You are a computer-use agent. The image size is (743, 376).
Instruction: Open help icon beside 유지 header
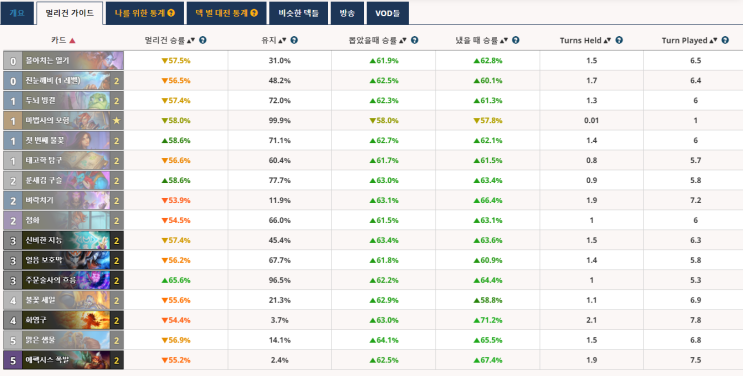(294, 40)
